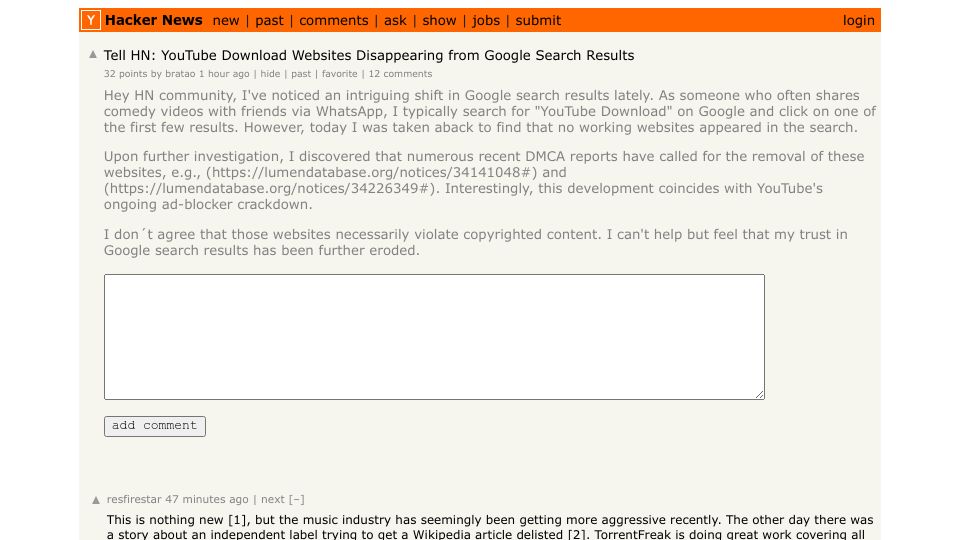Click the lumendatabase notices 34226349 URL text
The width and height of the screenshot is (960, 540).
pos(269,189)
